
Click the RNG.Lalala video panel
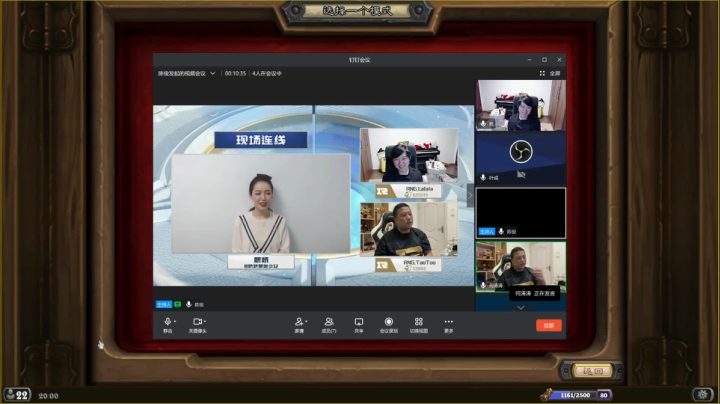(x=409, y=155)
